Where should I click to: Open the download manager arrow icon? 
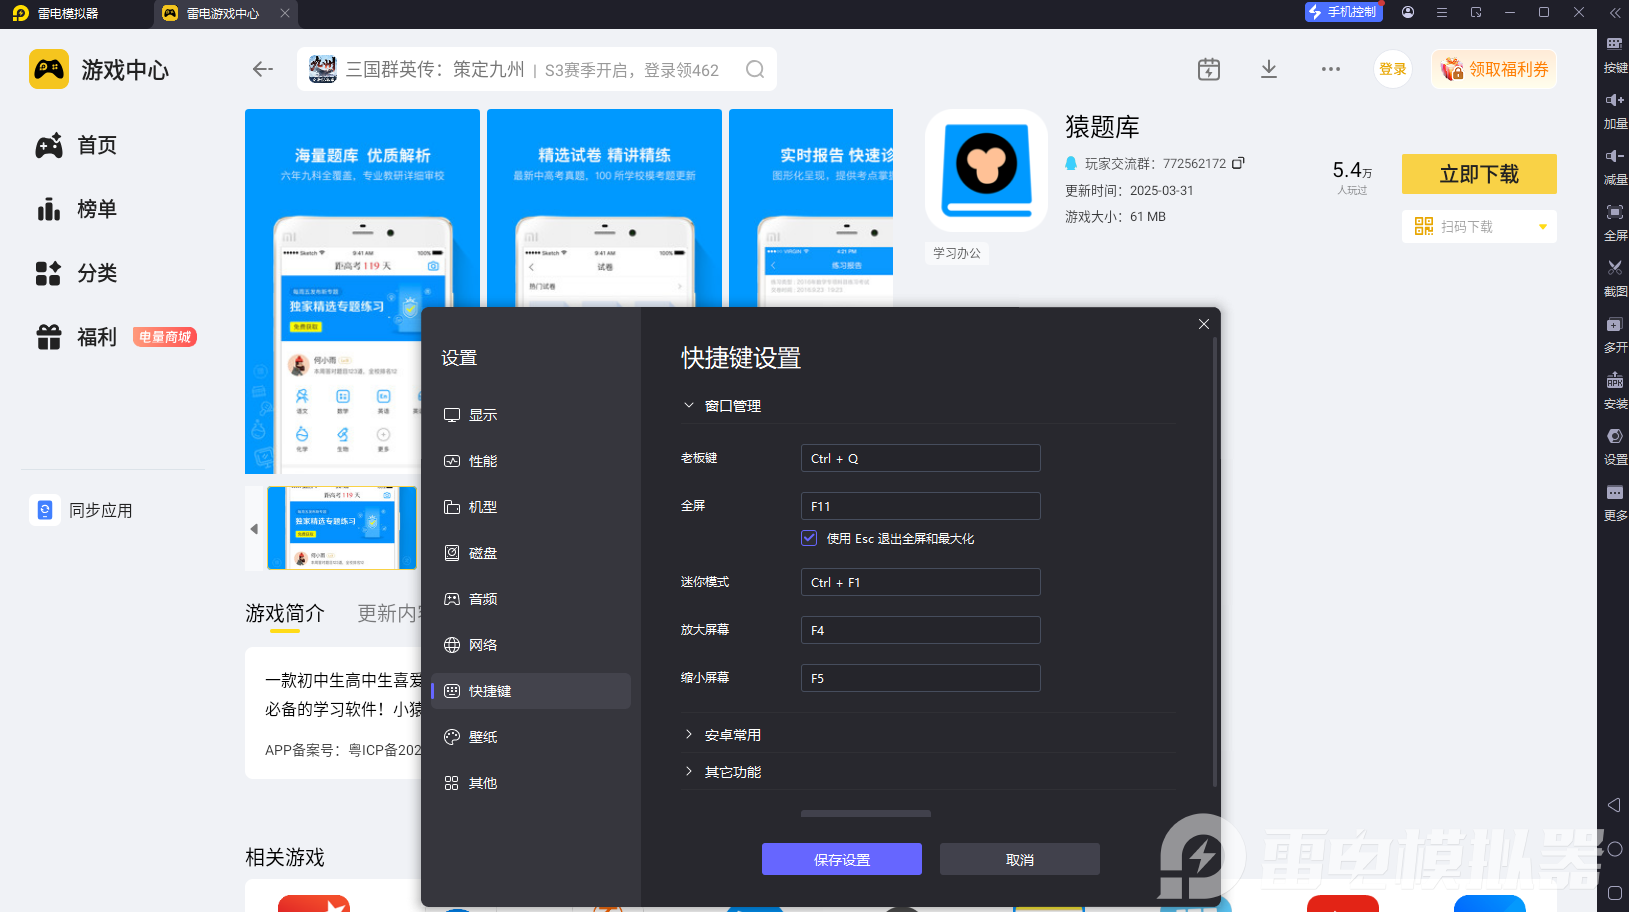point(1269,69)
